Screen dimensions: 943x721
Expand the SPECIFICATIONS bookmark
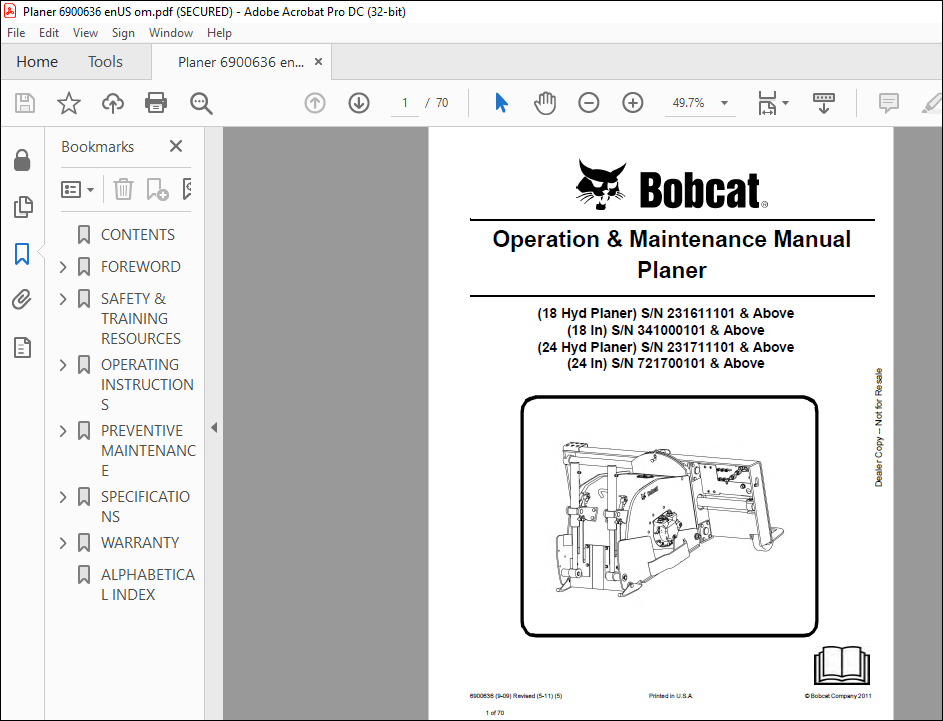point(63,497)
